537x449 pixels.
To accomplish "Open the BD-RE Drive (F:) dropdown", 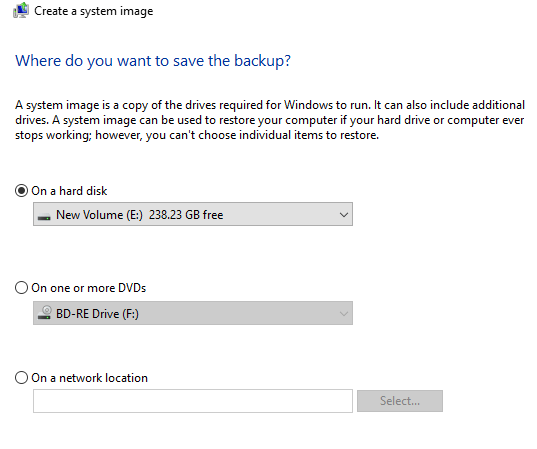I will [x=193, y=313].
